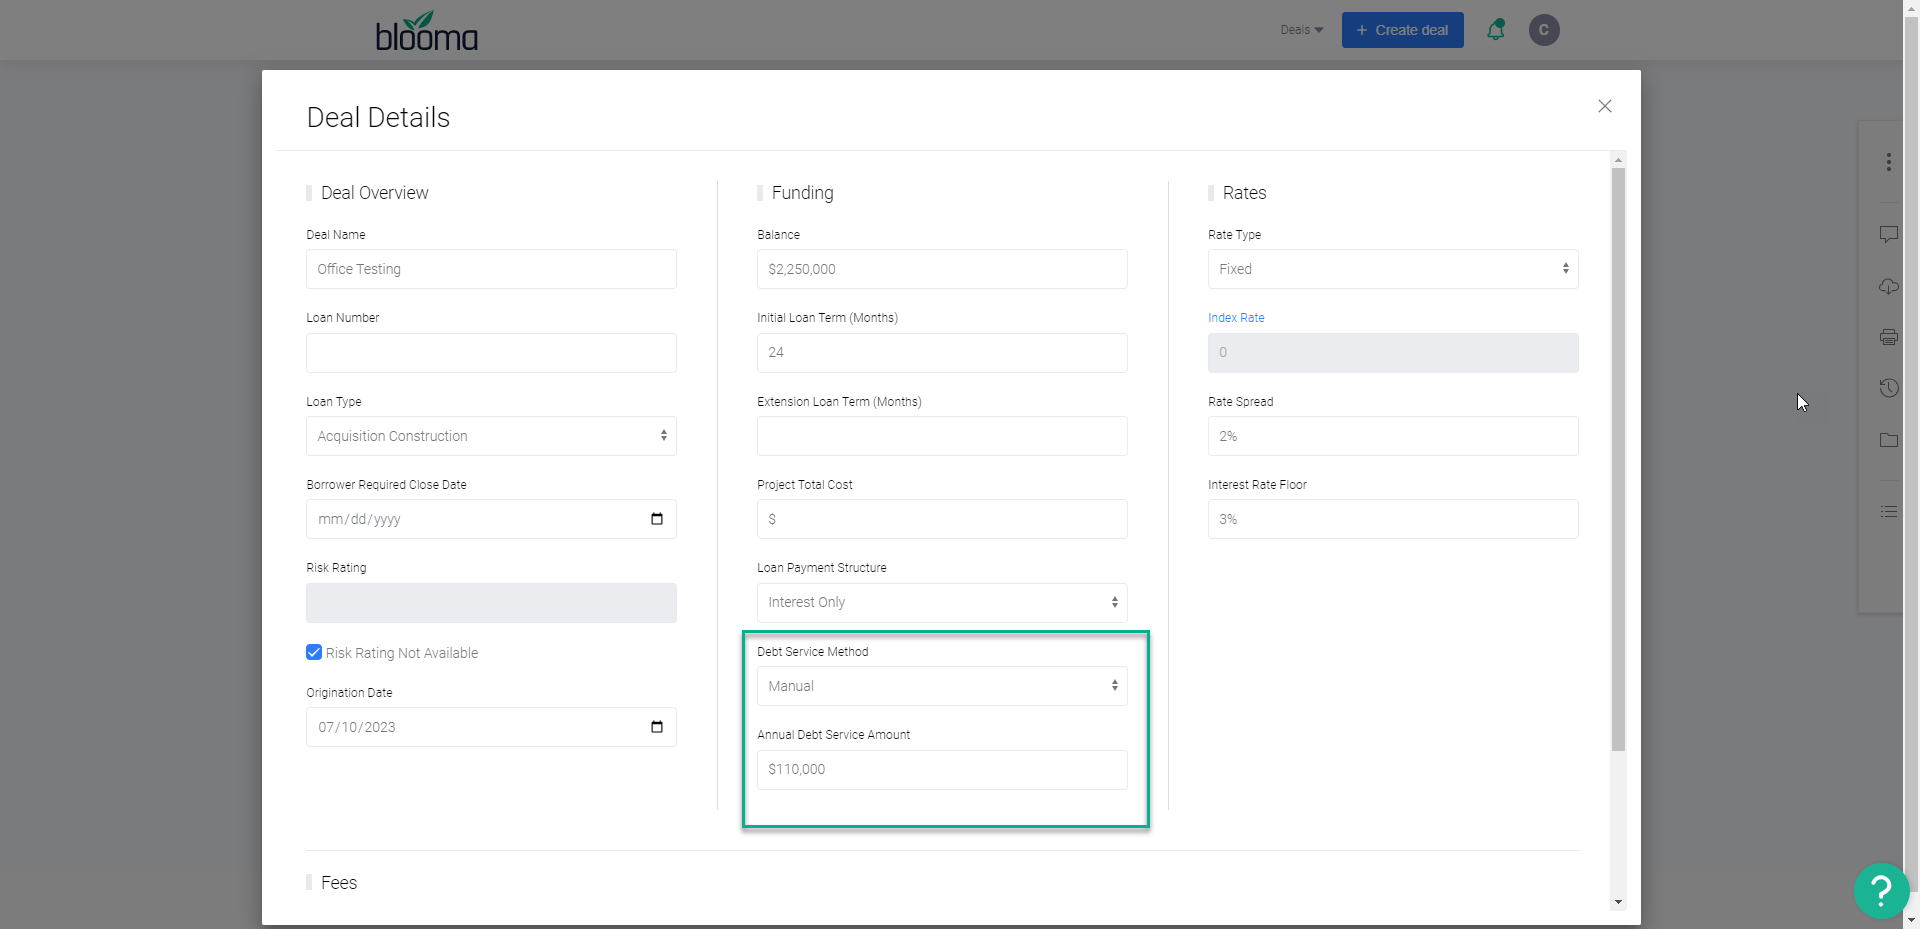Open the help question mark button
Image resolution: width=1920 pixels, height=929 pixels.
coord(1881,890)
